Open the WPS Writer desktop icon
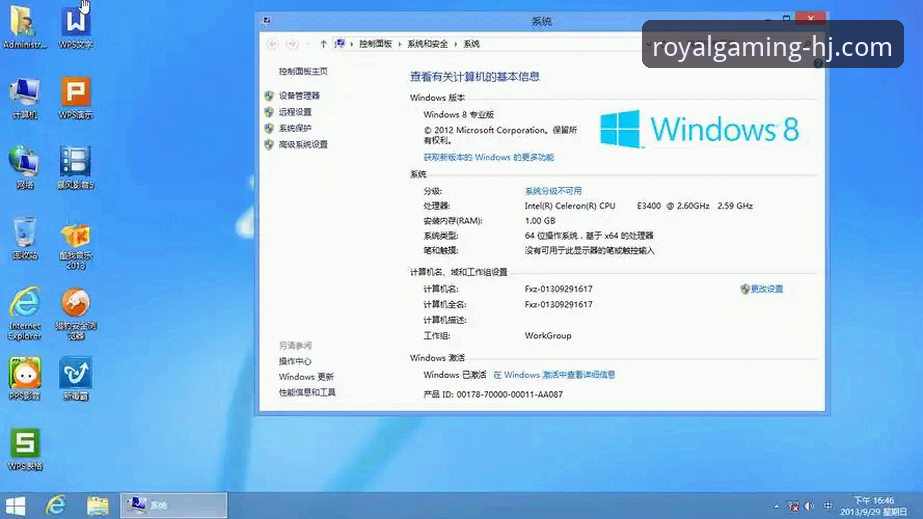 coord(75,26)
